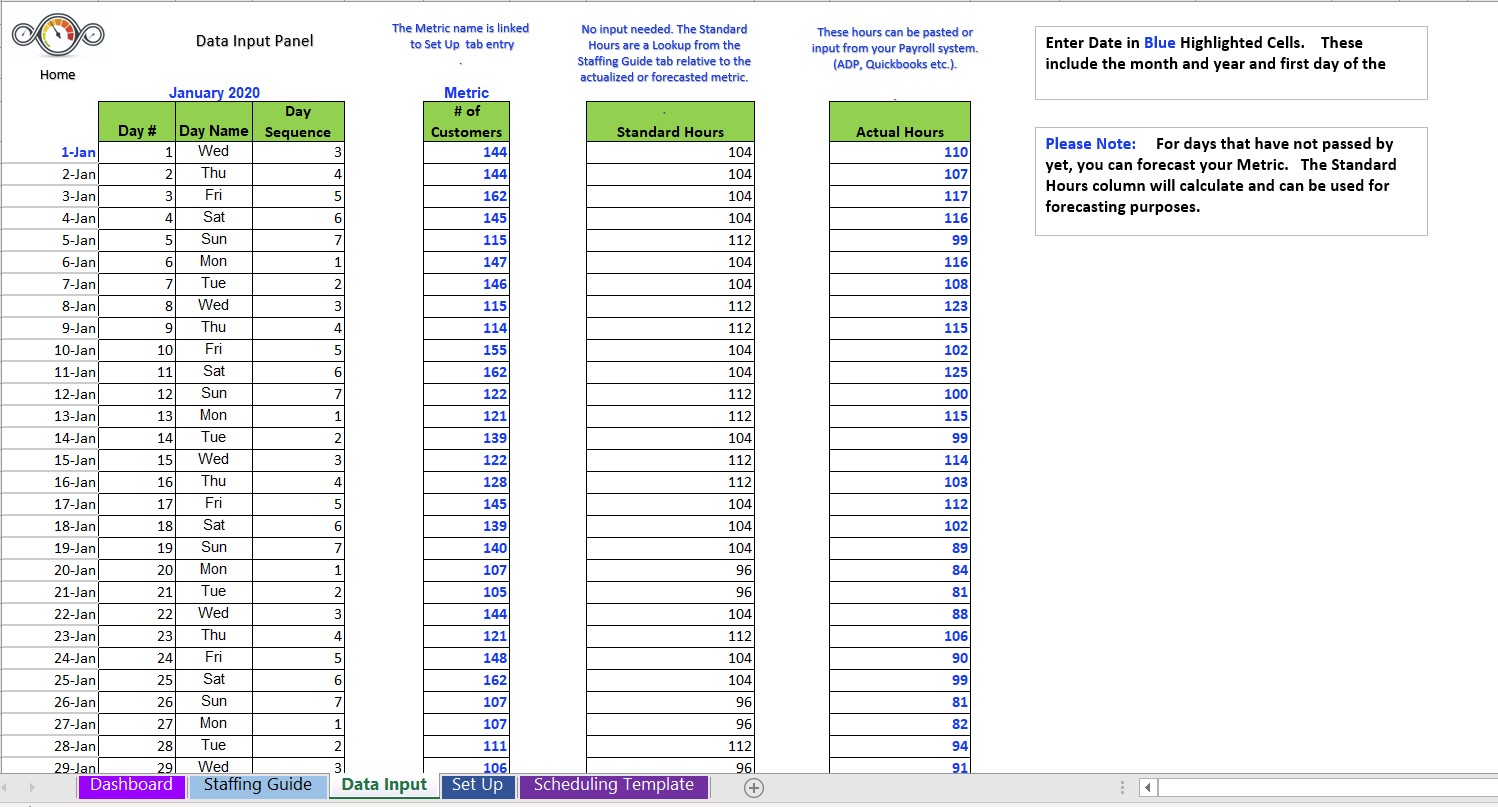Select customers cell for 10-Jan showing 155
Screen dimensions: 1498x807
pyautogui.click(x=466, y=350)
